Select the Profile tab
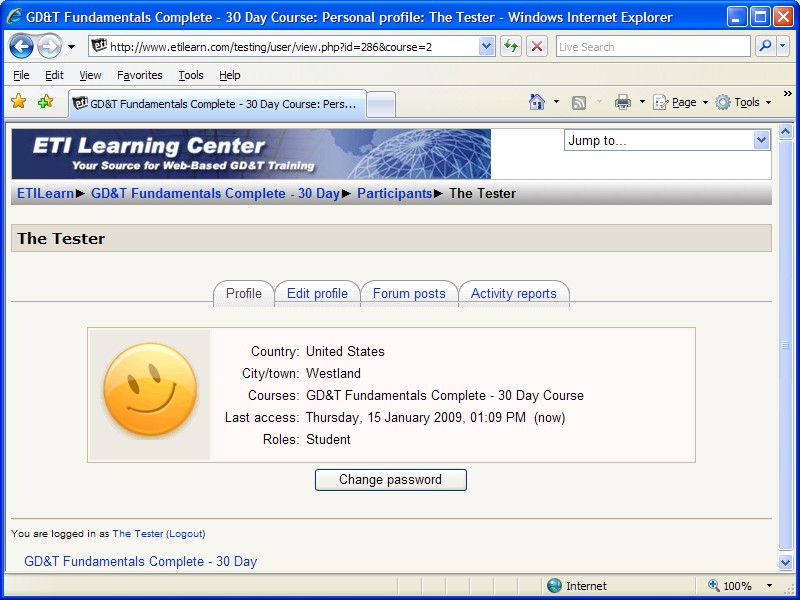 [x=243, y=294]
